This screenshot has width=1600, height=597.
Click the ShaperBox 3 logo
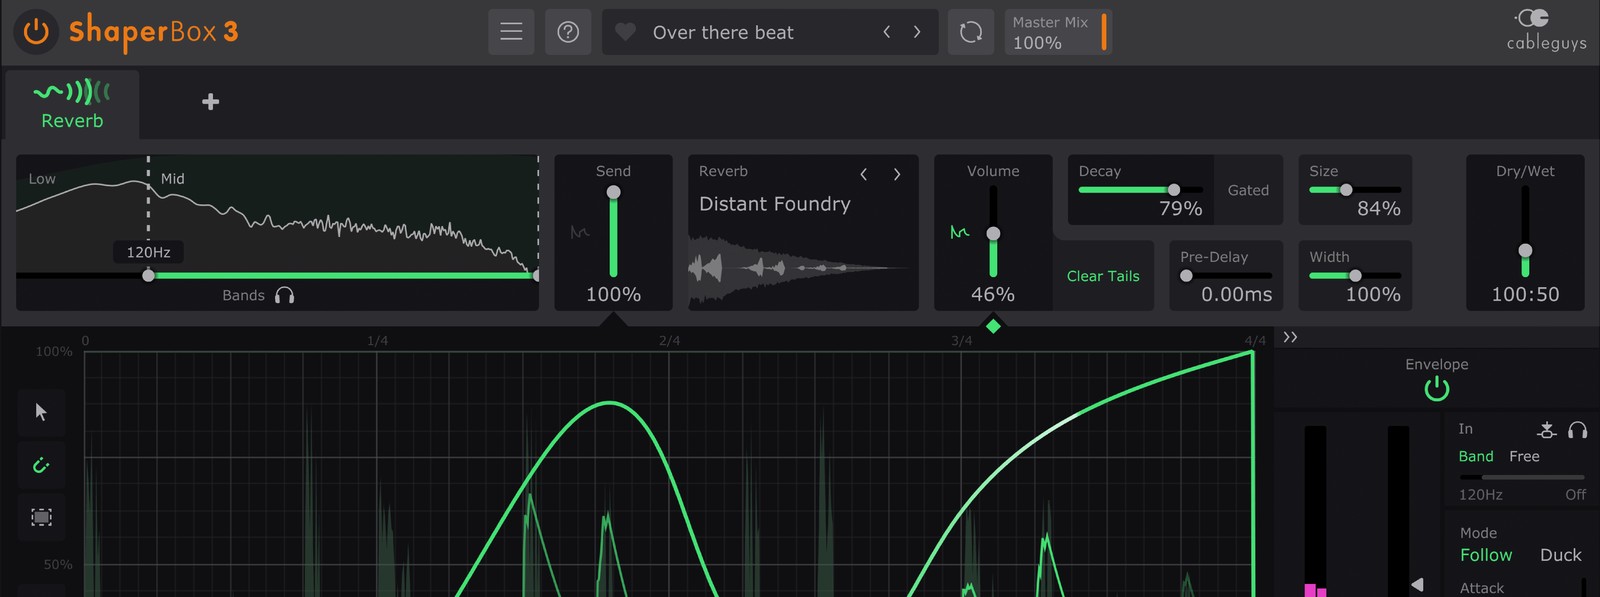click(153, 32)
